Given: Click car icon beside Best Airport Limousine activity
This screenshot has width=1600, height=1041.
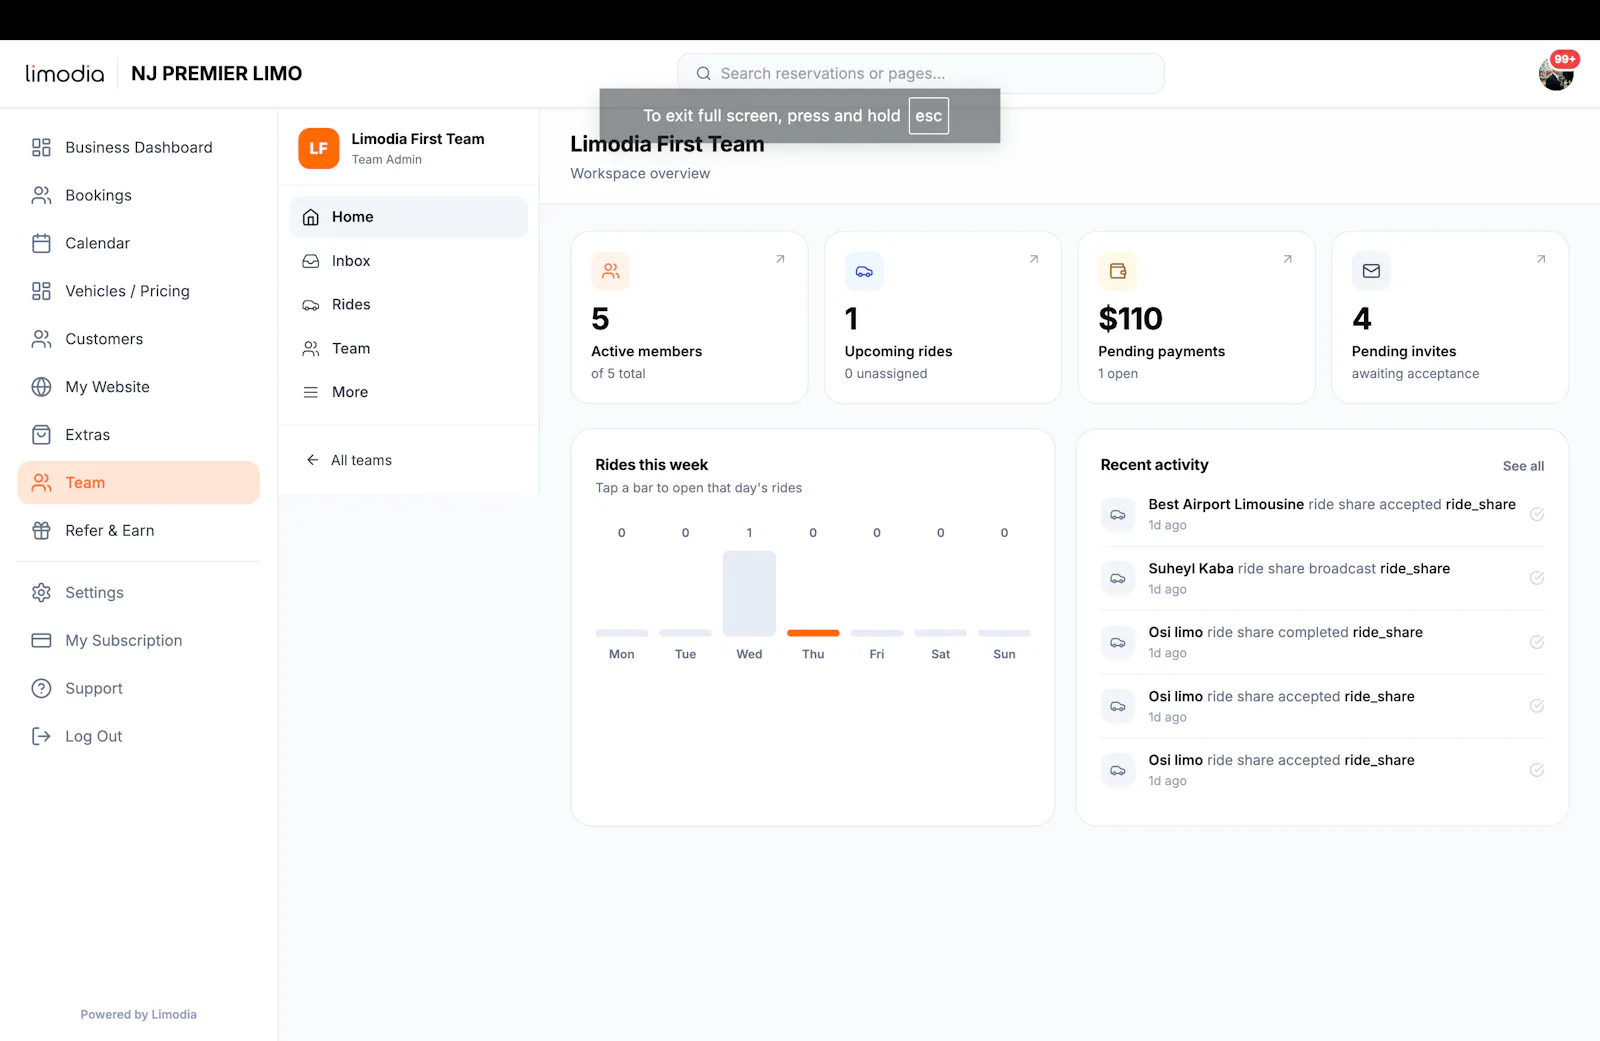Looking at the screenshot, I should click(x=1118, y=514).
